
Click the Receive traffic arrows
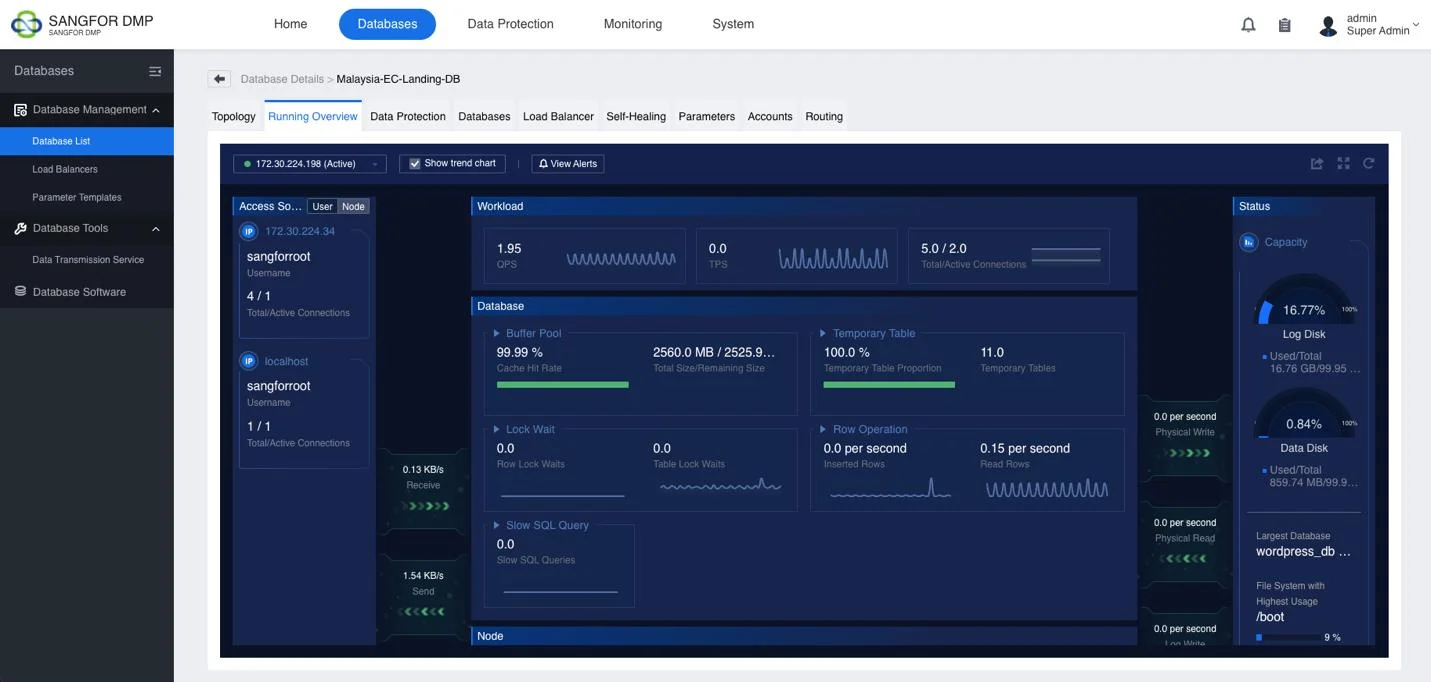click(424, 506)
